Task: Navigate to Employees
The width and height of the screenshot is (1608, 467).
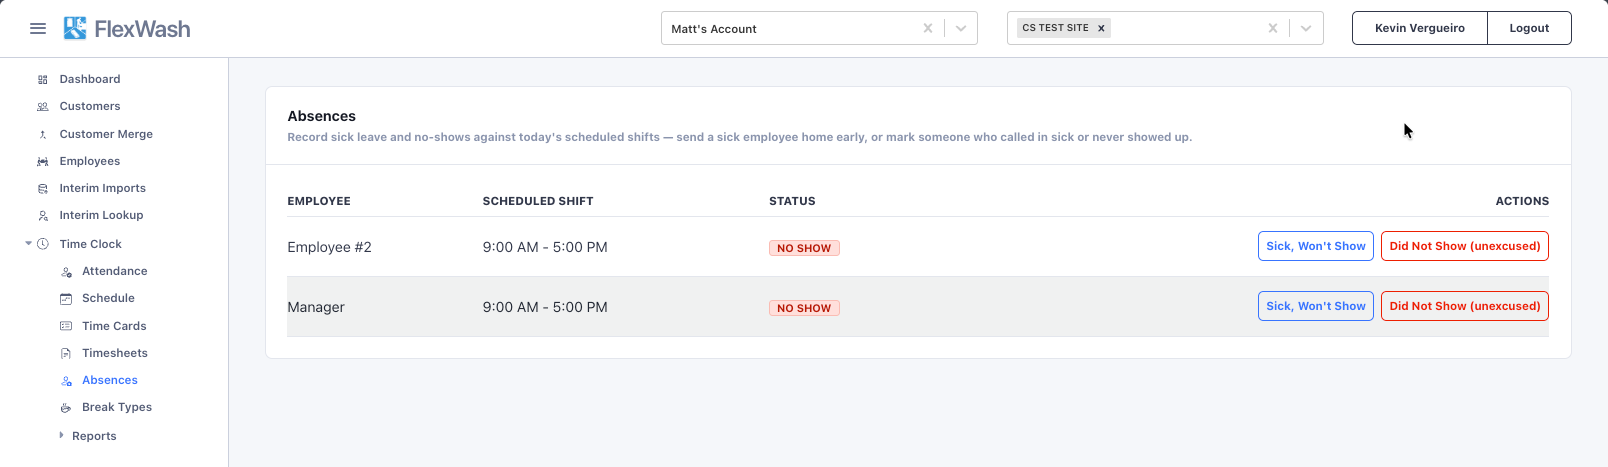Action: tap(90, 161)
